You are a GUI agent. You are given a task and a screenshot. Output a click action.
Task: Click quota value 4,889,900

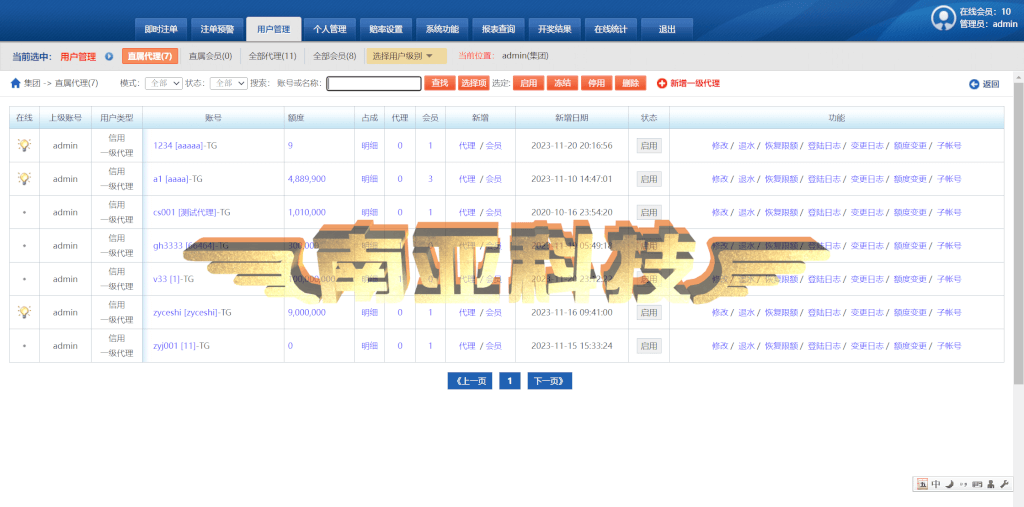pyautogui.click(x=306, y=178)
